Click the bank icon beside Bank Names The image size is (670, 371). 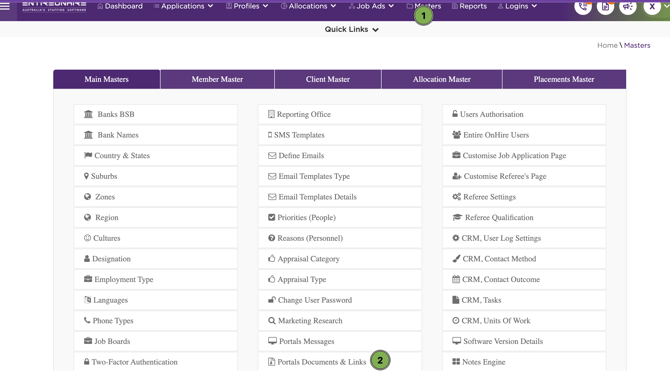click(88, 135)
